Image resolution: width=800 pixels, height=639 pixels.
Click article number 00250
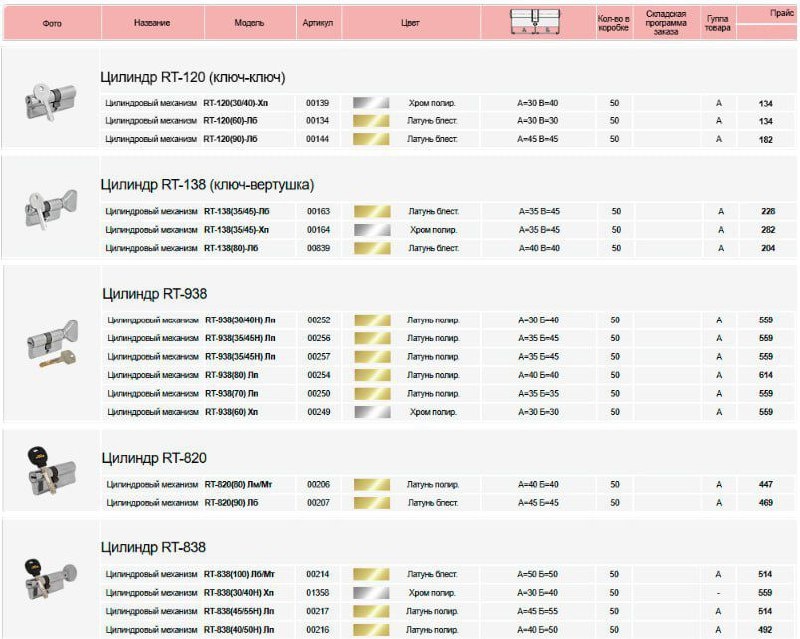click(x=319, y=394)
